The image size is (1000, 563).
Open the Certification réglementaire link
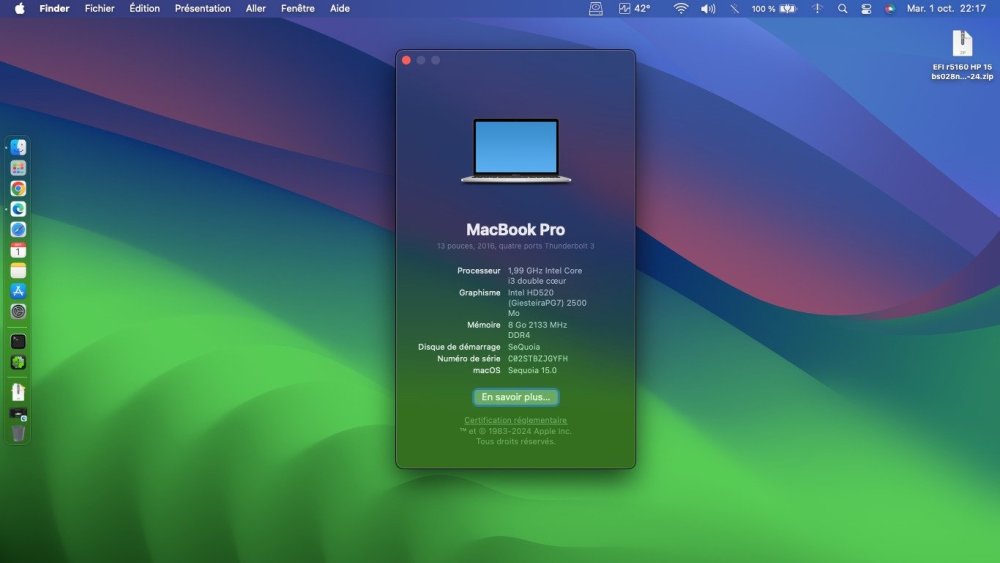click(x=515, y=420)
